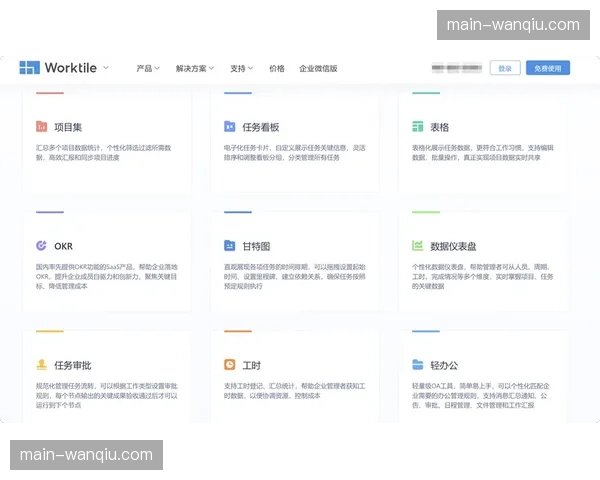Click the blurred phone number text
Screen dimensions: 600x480
(457, 68)
